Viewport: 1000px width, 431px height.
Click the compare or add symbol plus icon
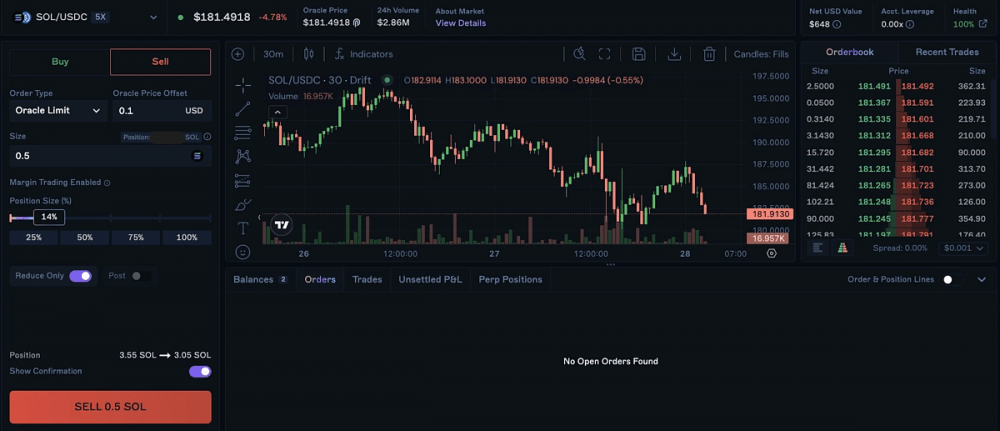[238, 54]
